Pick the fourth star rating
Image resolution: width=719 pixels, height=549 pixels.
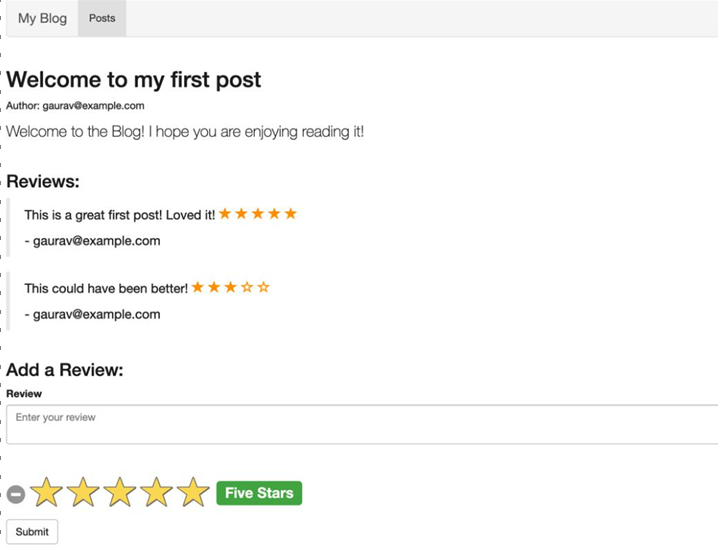coord(156,492)
